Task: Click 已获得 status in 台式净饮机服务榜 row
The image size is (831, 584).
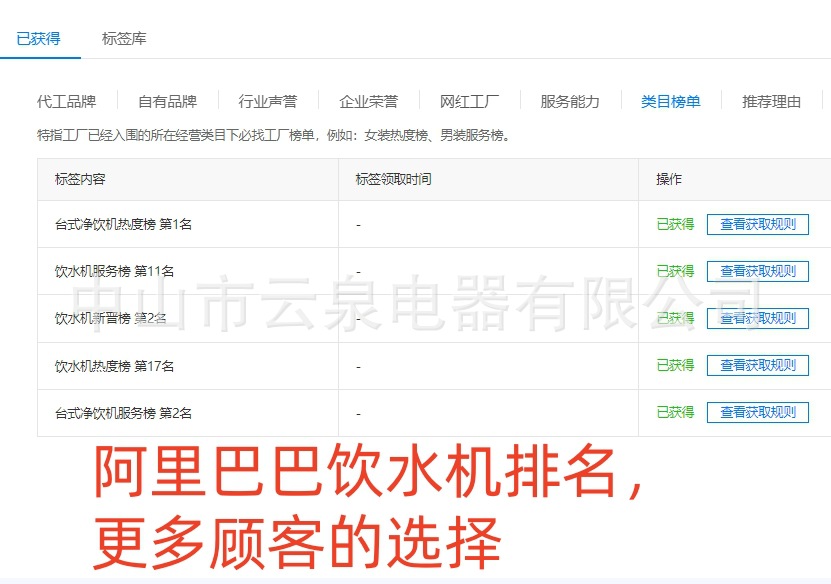Action: [675, 412]
